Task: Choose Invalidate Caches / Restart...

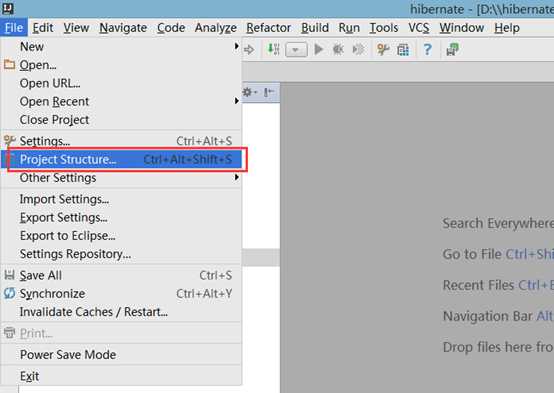Action: [x=121, y=312]
